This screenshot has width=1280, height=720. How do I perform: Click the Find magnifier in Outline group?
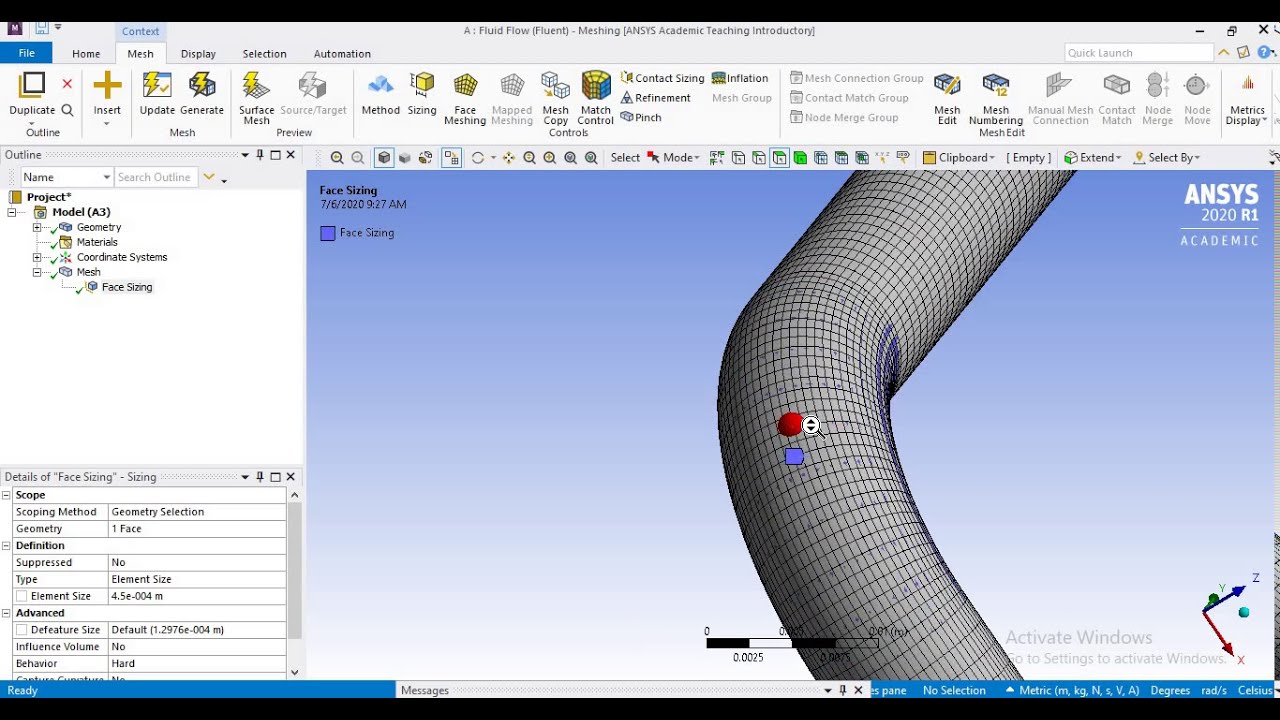tap(67, 110)
